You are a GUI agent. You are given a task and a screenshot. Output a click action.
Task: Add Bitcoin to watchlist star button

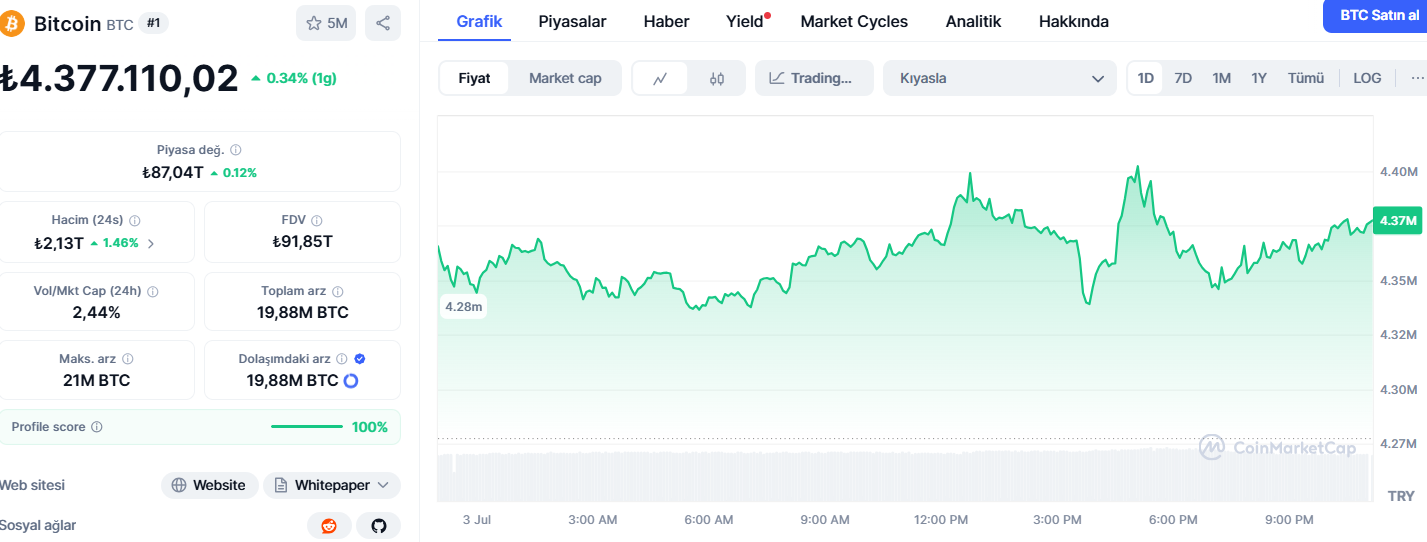pos(326,23)
